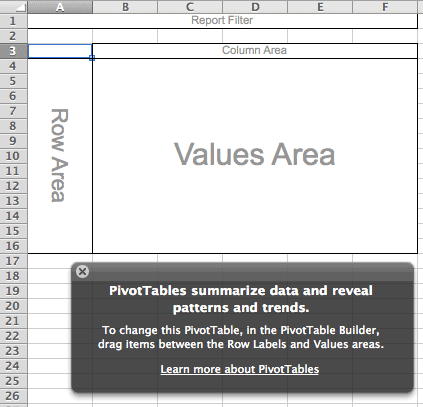Click cell B2
The image size is (423, 407).
pos(125,36)
